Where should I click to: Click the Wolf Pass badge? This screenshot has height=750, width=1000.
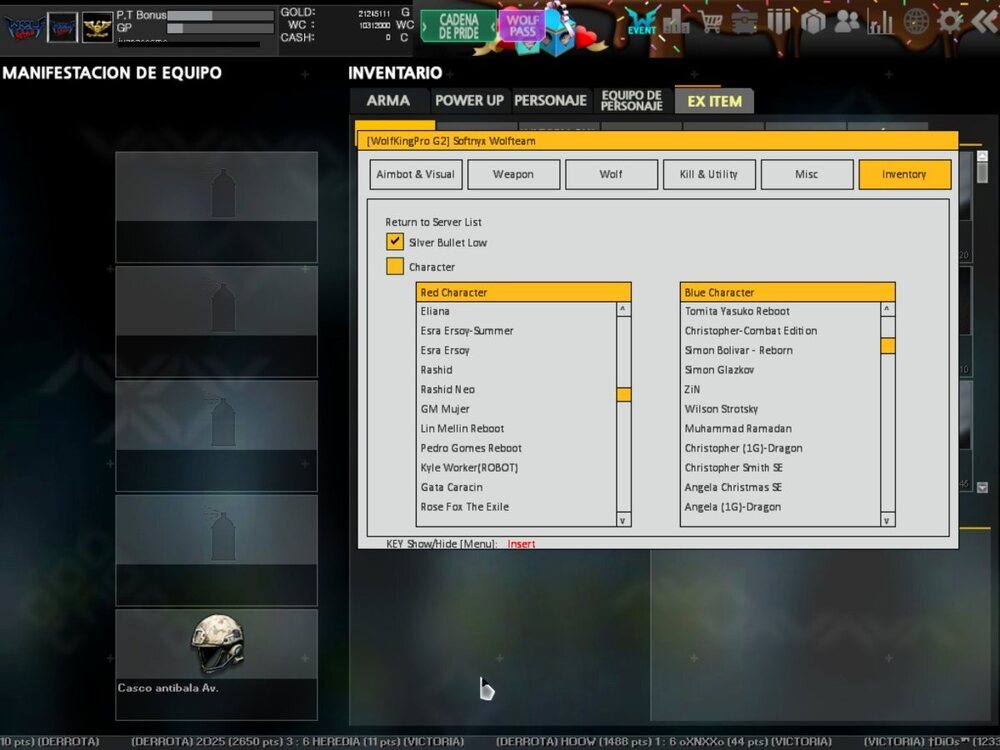(522, 23)
